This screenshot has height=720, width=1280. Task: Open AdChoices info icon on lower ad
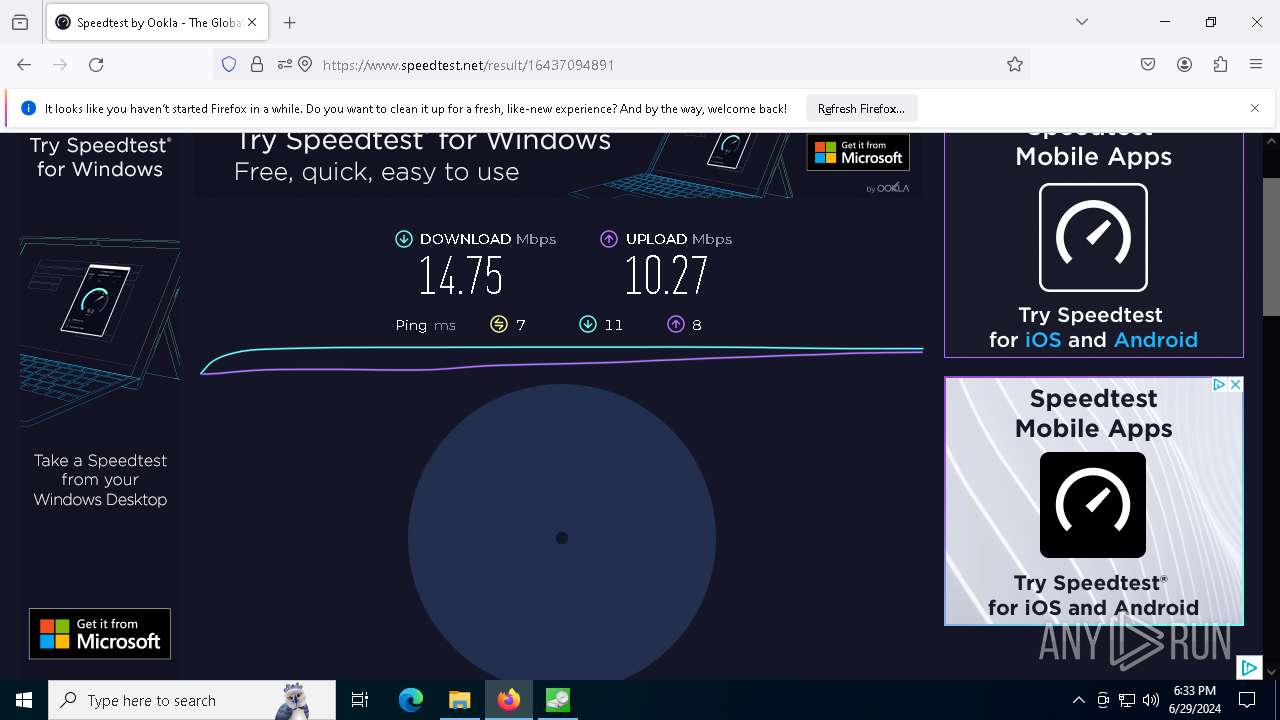coord(1220,385)
